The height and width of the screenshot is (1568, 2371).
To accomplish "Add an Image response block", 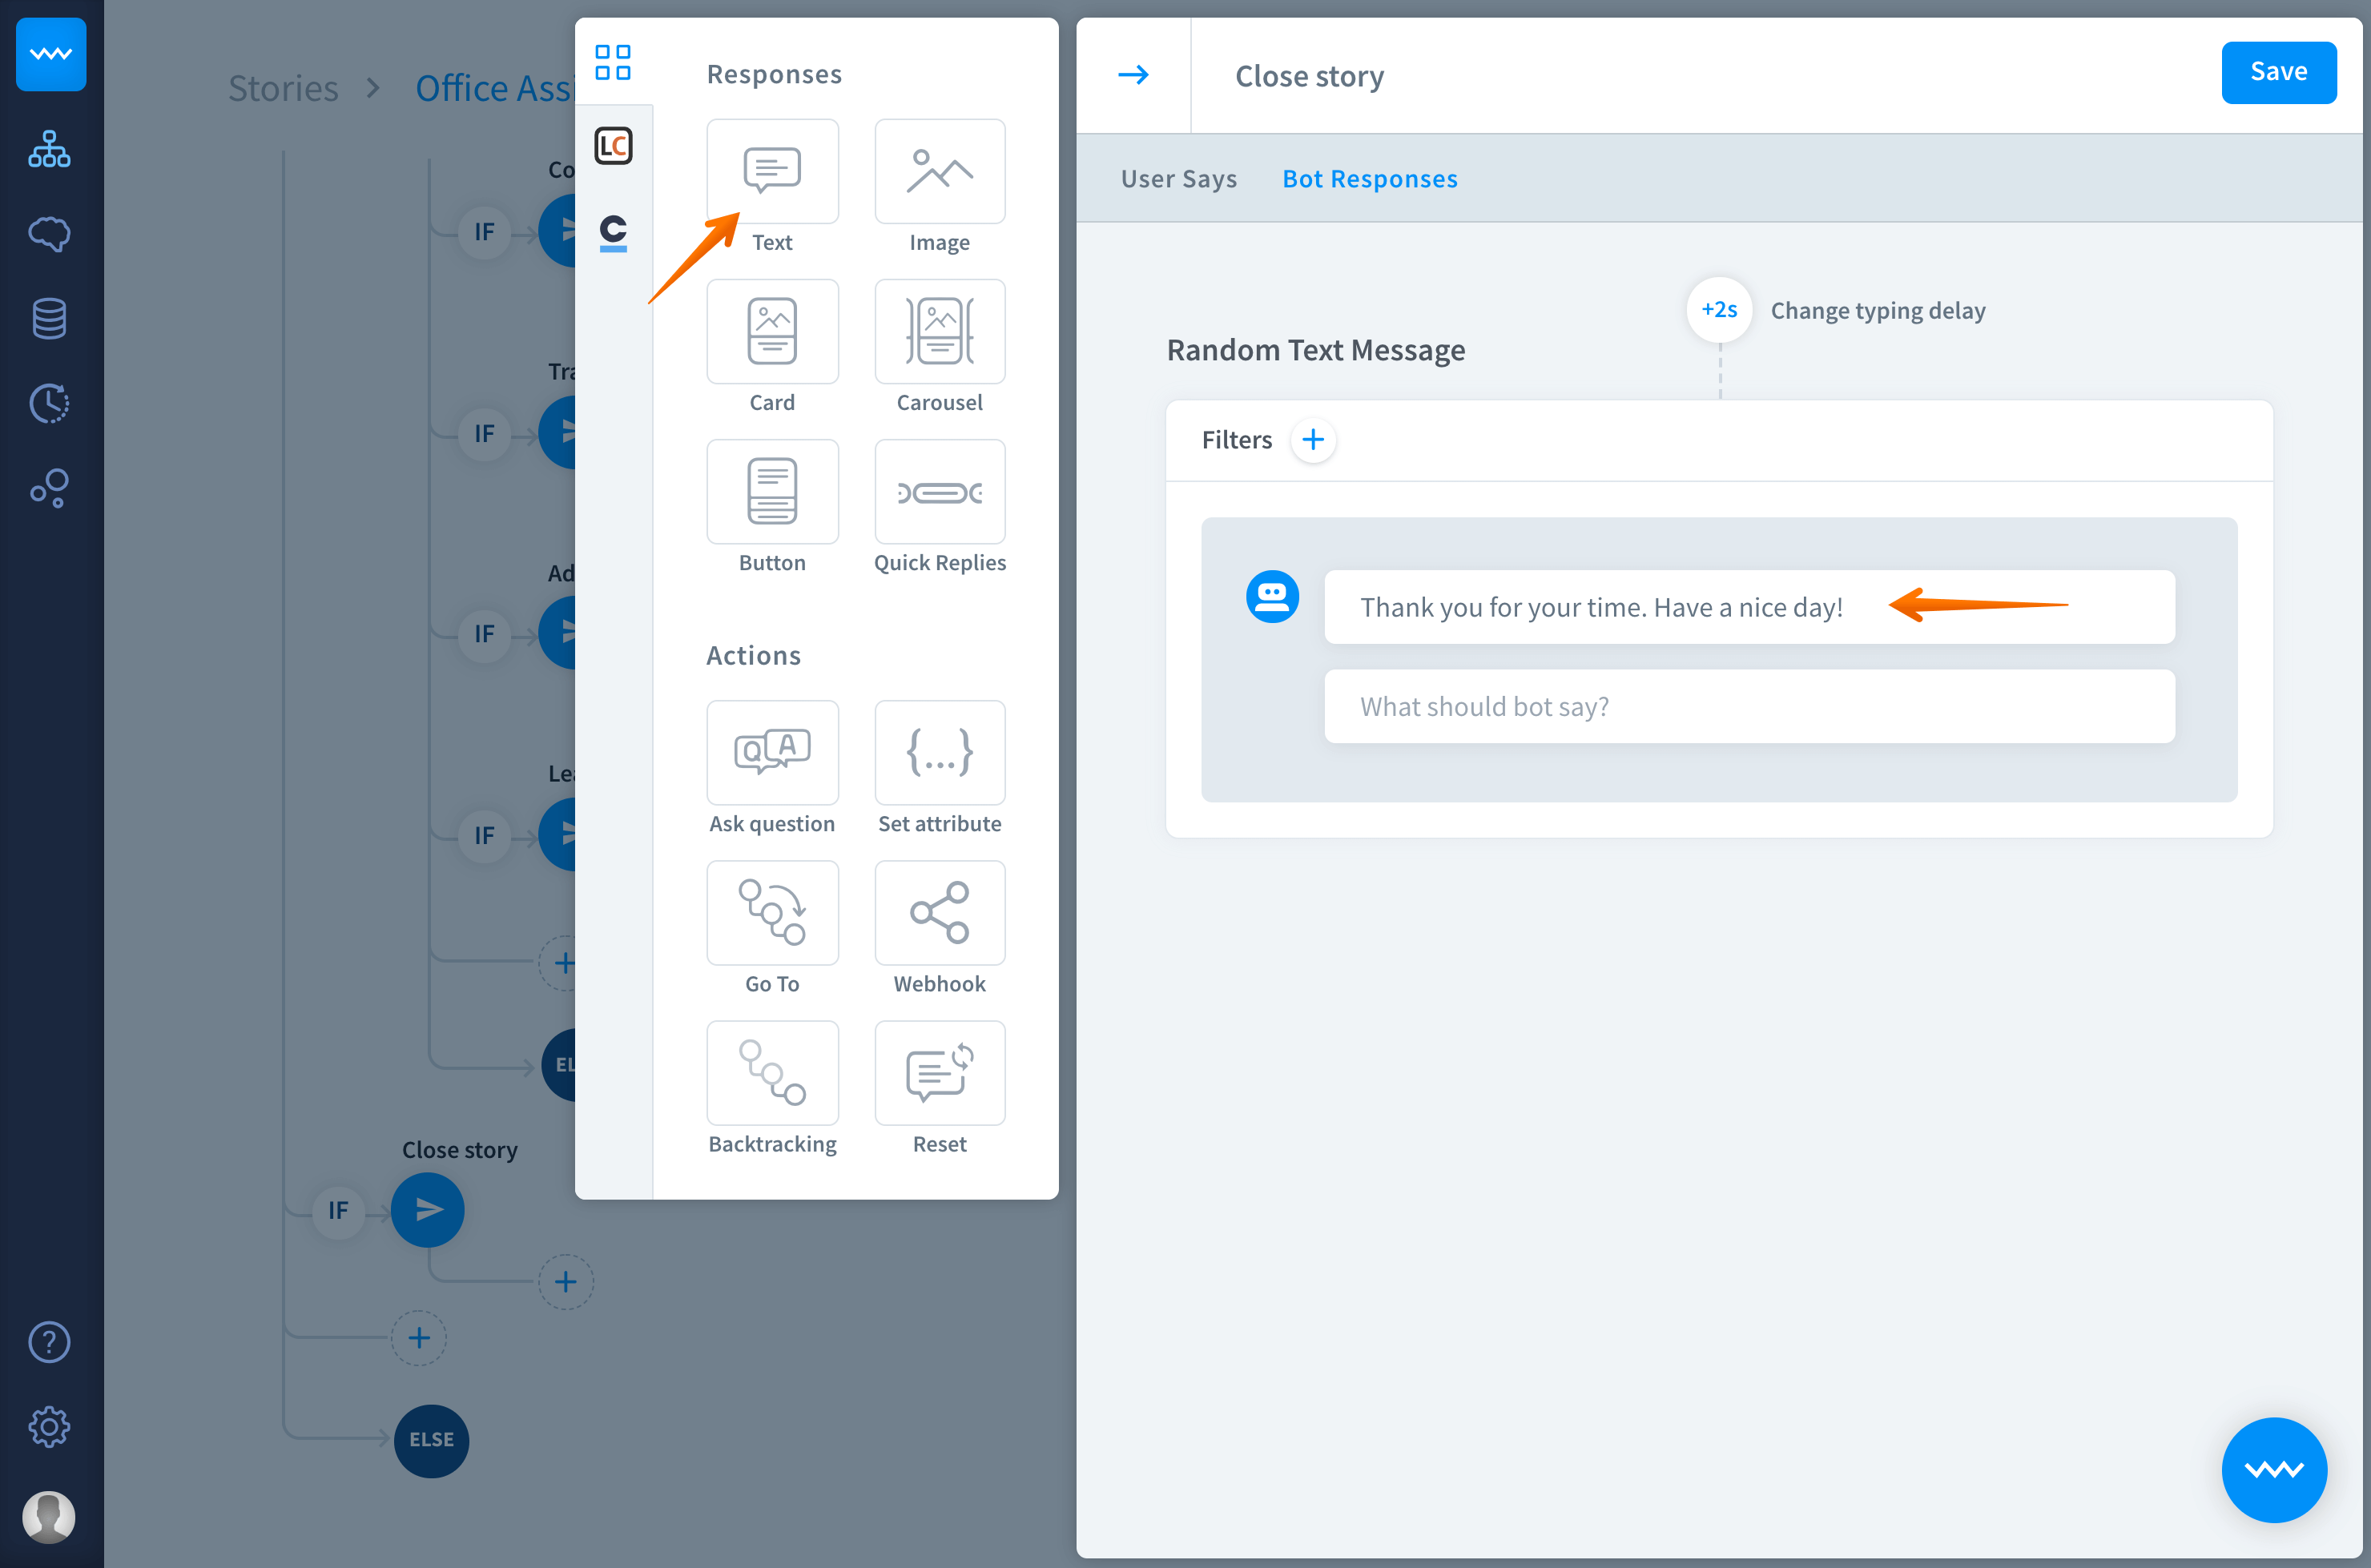I will point(939,172).
